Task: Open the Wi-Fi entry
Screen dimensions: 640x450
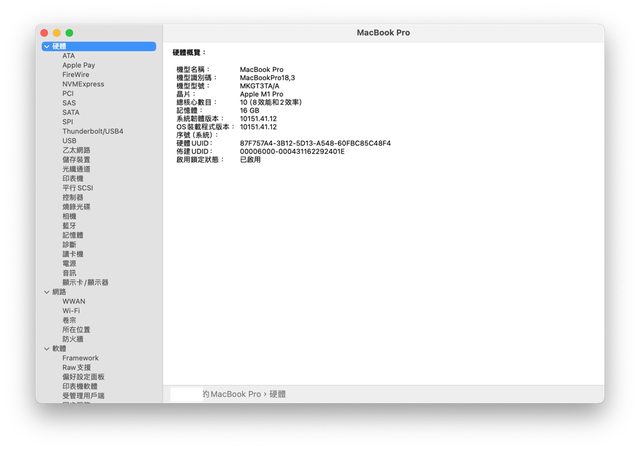Action: [71, 311]
